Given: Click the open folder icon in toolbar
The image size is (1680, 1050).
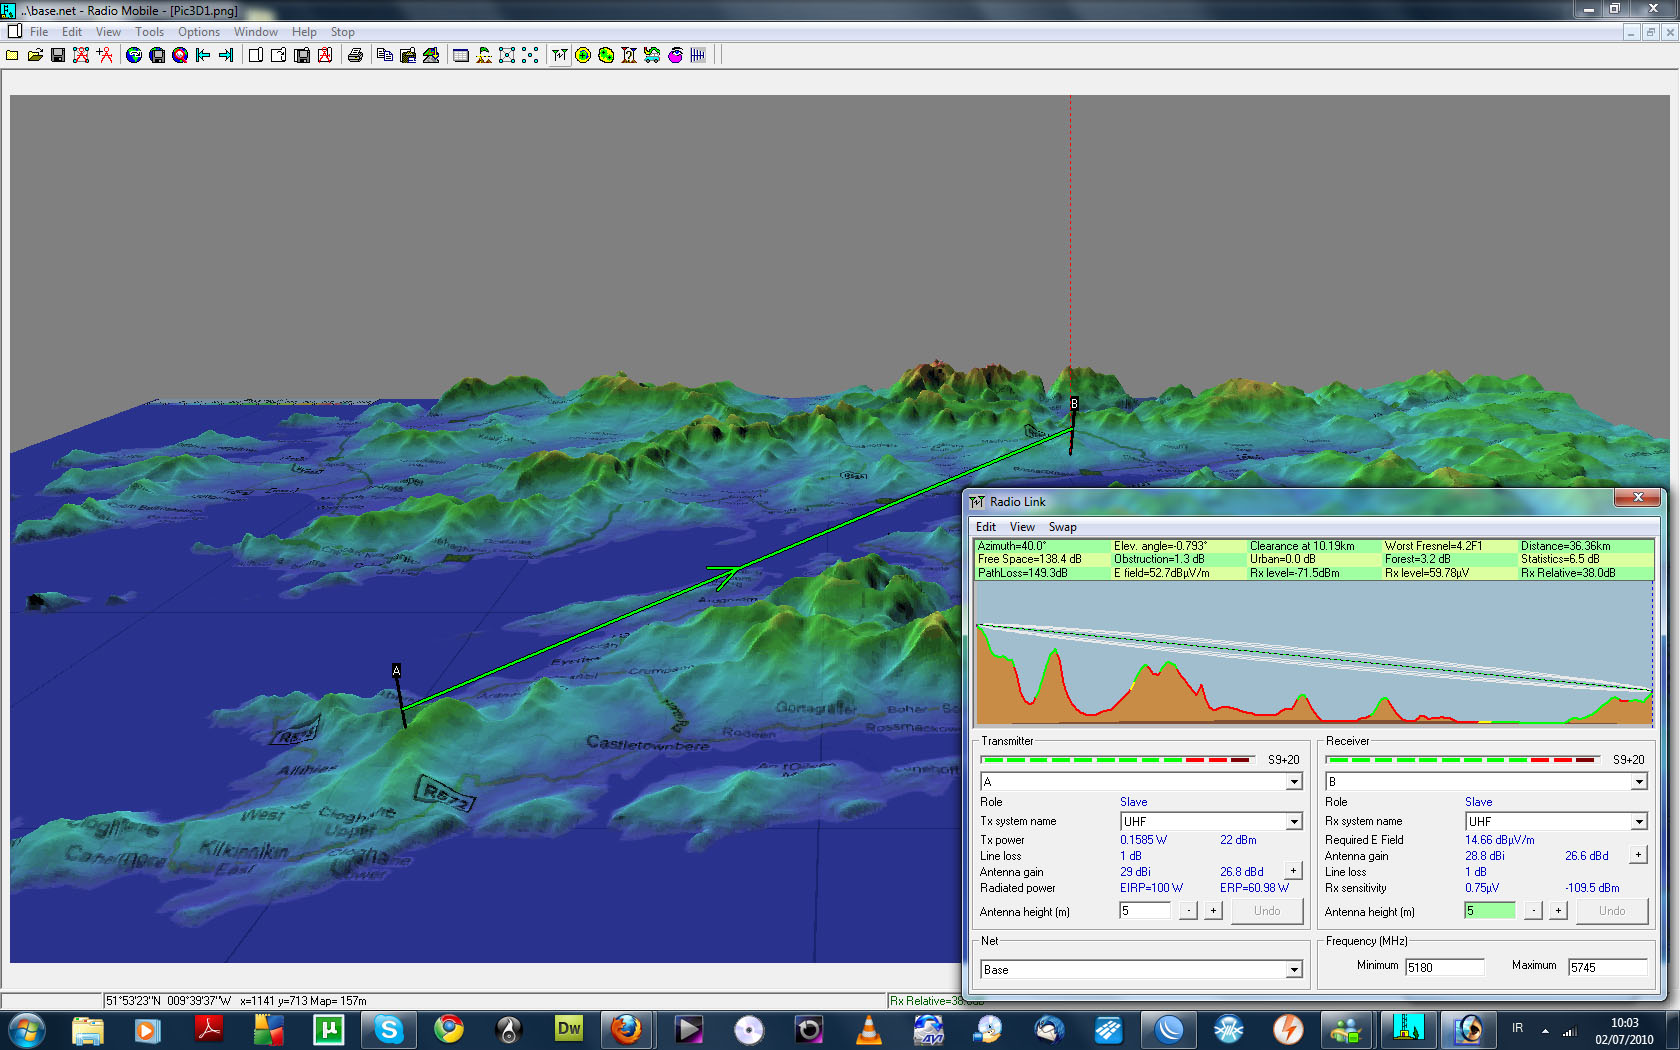Looking at the screenshot, I should pos(35,55).
